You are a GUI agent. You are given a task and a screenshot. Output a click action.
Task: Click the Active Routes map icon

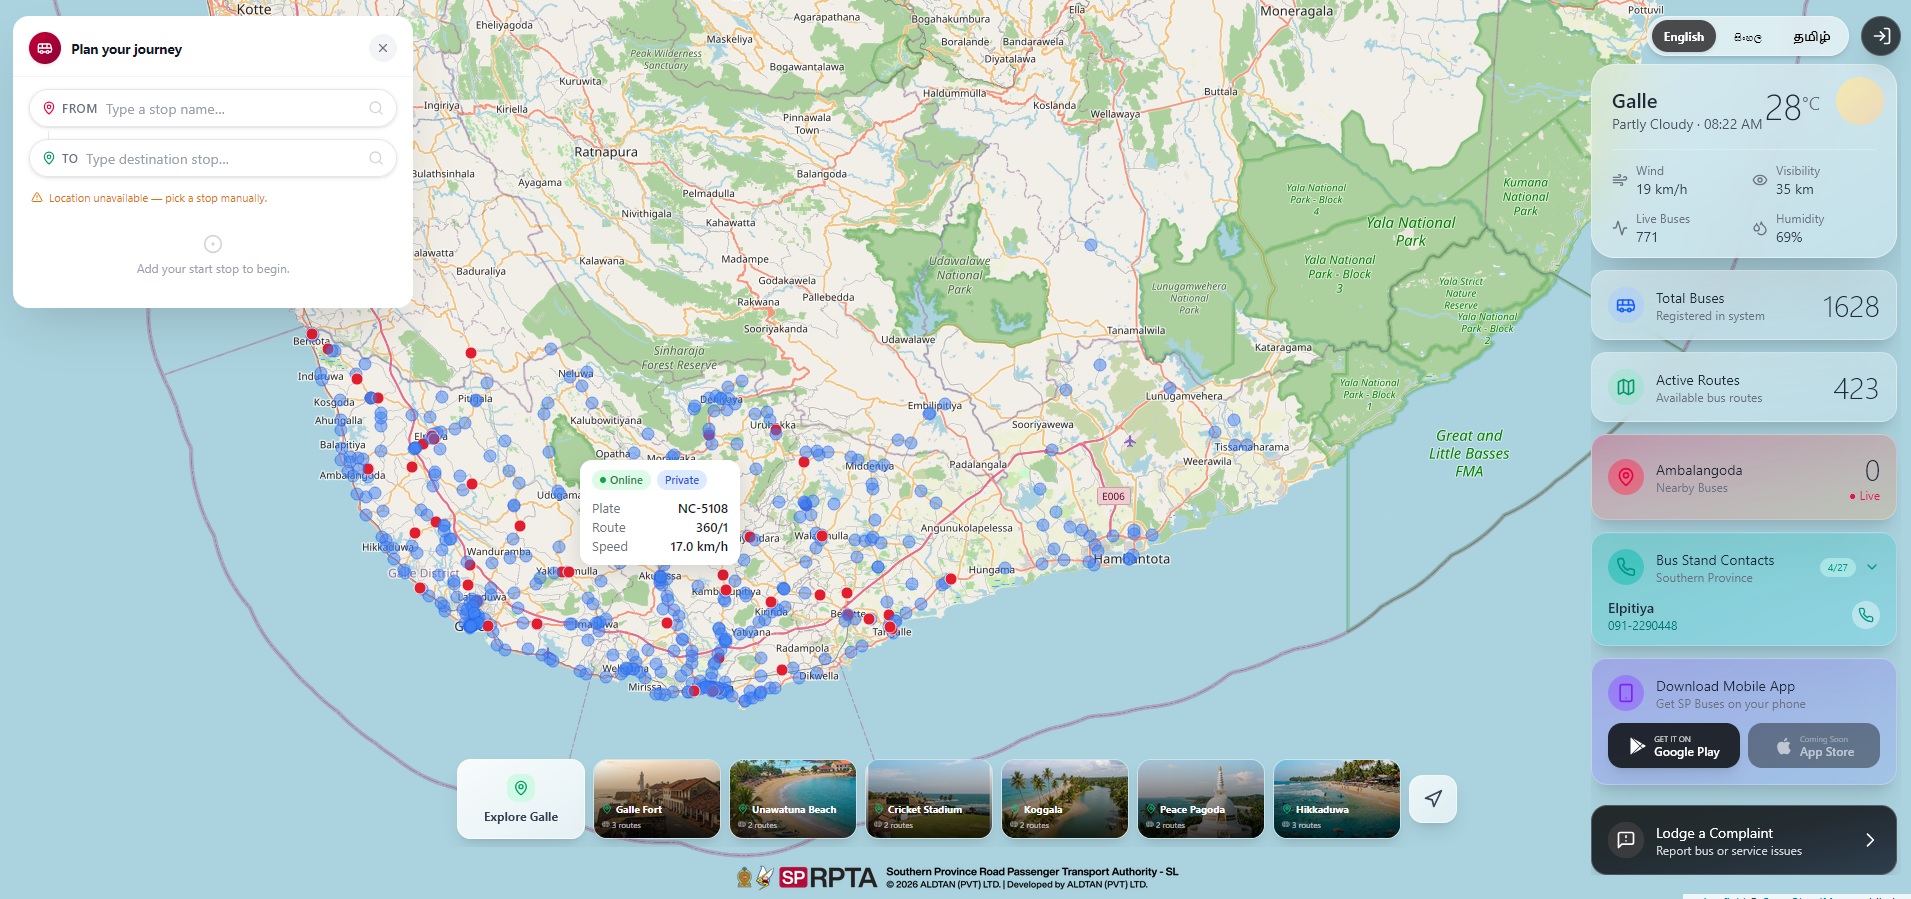1626,387
